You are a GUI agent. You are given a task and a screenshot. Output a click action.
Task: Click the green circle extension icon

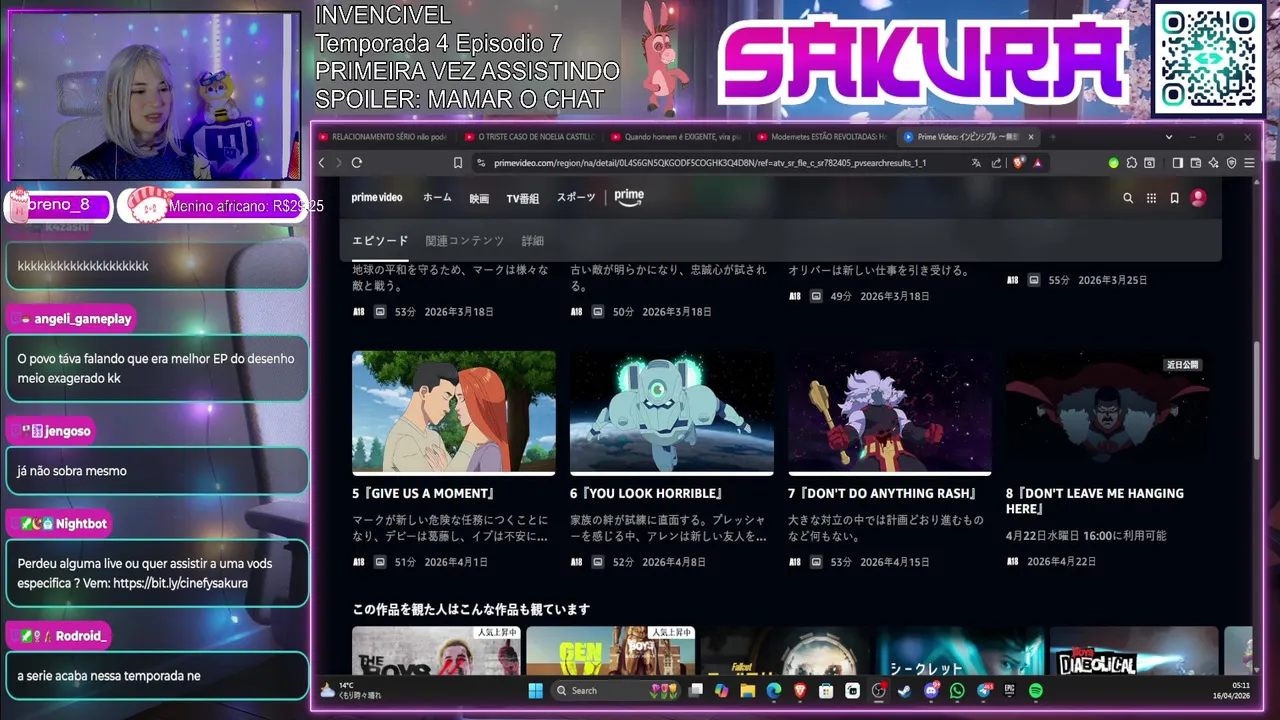(x=1113, y=162)
